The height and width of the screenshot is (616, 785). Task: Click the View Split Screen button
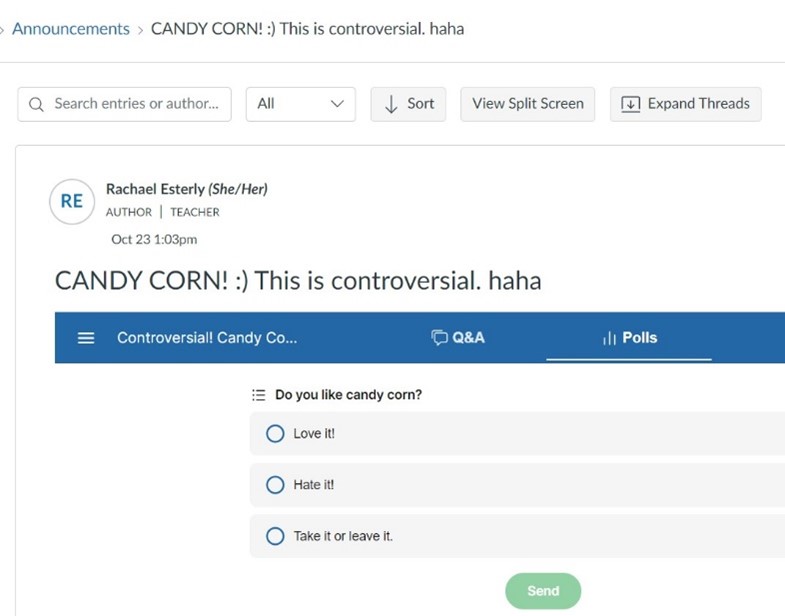[528, 104]
